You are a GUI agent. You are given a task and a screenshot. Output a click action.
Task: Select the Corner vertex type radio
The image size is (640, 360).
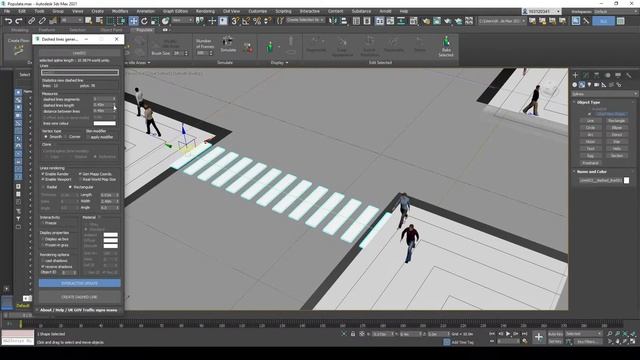click(x=66, y=137)
